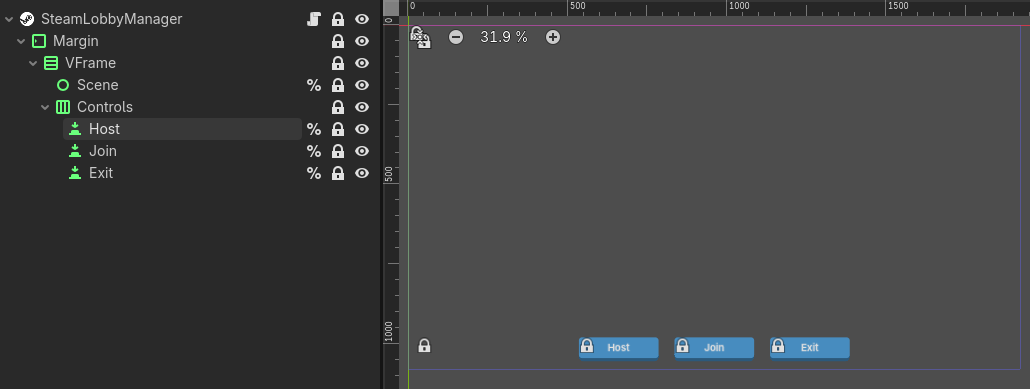Click the Scene node circle icon
Image resolution: width=1030 pixels, height=389 pixels.
[x=63, y=85]
